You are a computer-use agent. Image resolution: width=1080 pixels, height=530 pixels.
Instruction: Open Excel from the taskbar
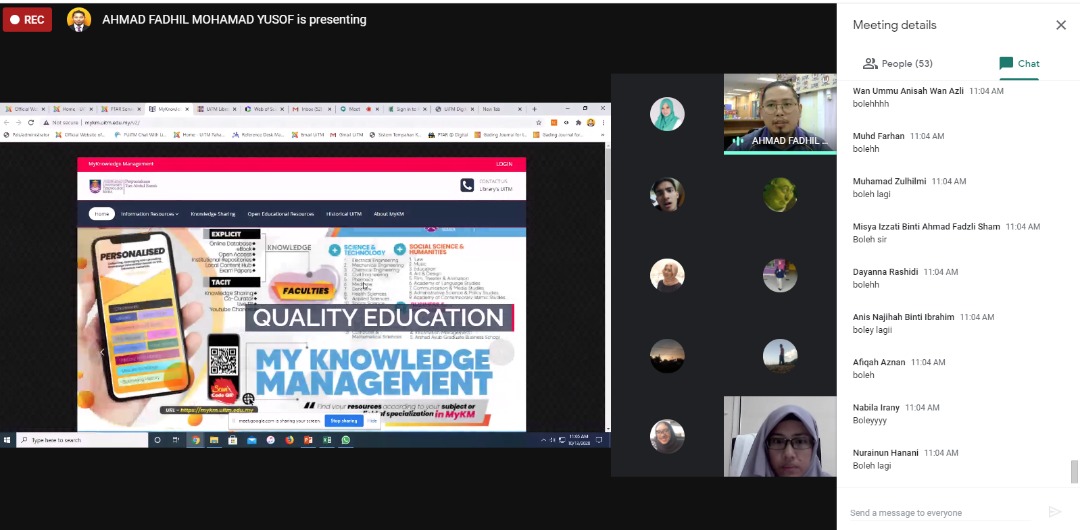pos(326,440)
